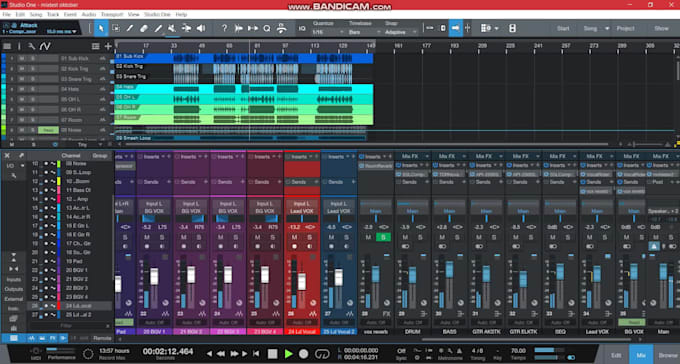Viewport: 680px width, 364px height.
Task: Toggle the loop button in transport
Action: pyautogui.click(x=322, y=354)
